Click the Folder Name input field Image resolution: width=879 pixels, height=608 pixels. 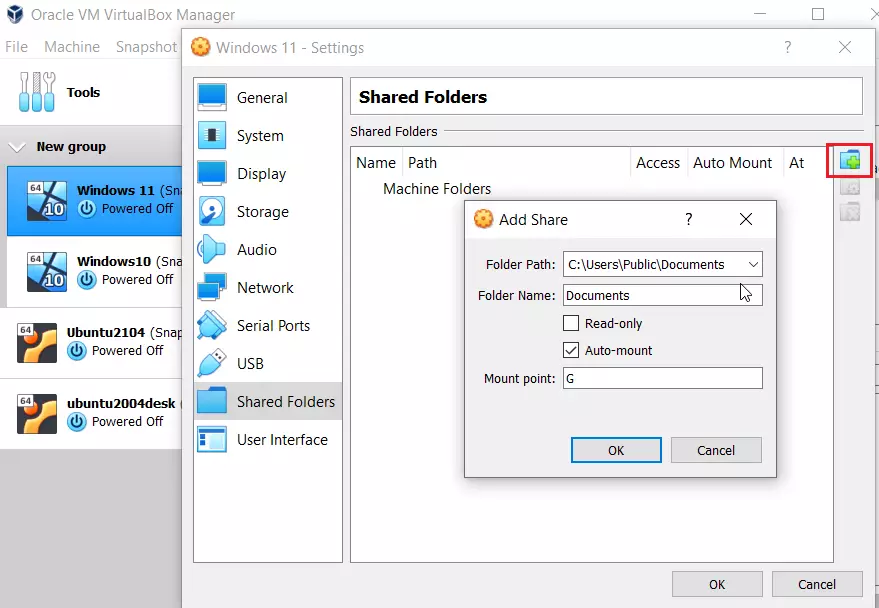coord(663,295)
